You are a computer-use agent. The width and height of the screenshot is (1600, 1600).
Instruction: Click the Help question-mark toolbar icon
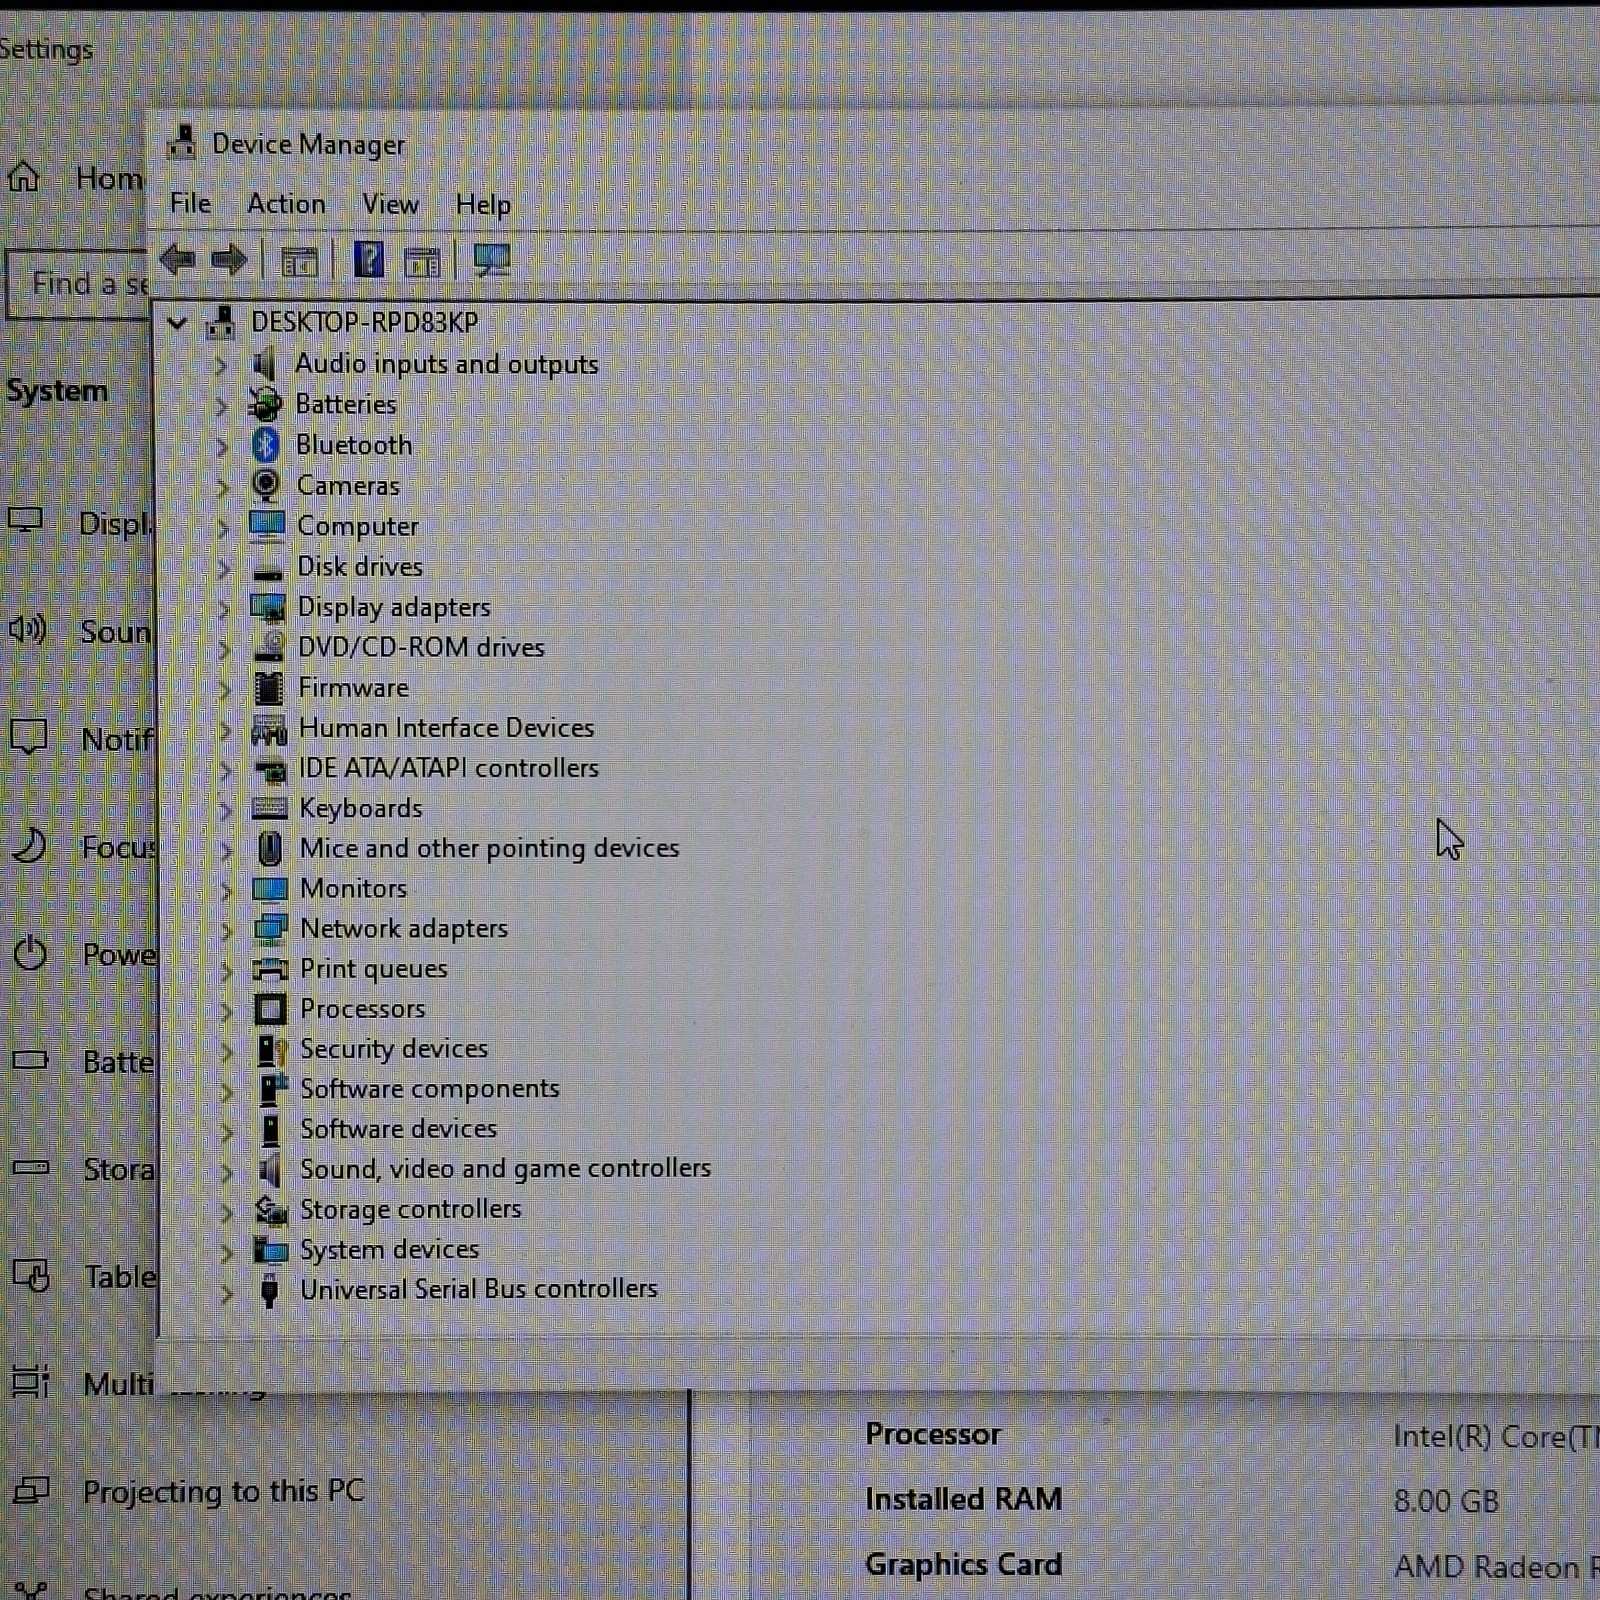coord(369,260)
